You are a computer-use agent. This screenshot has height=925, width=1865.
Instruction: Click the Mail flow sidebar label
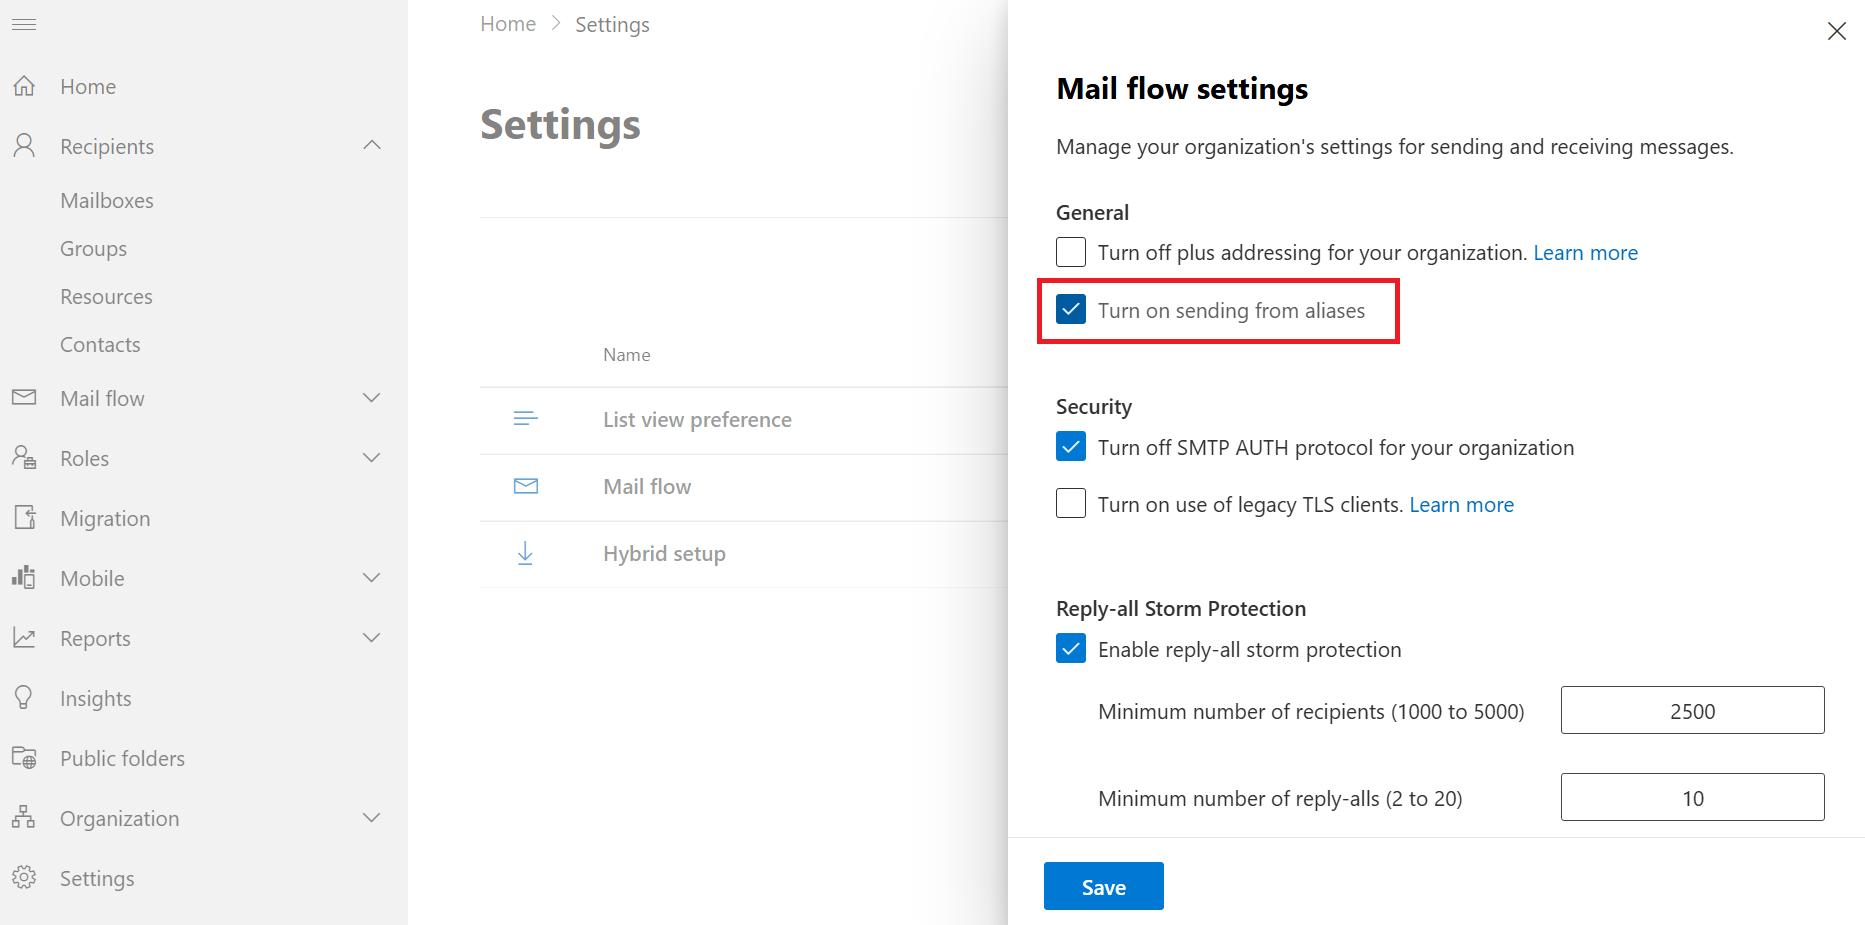point(102,399)
